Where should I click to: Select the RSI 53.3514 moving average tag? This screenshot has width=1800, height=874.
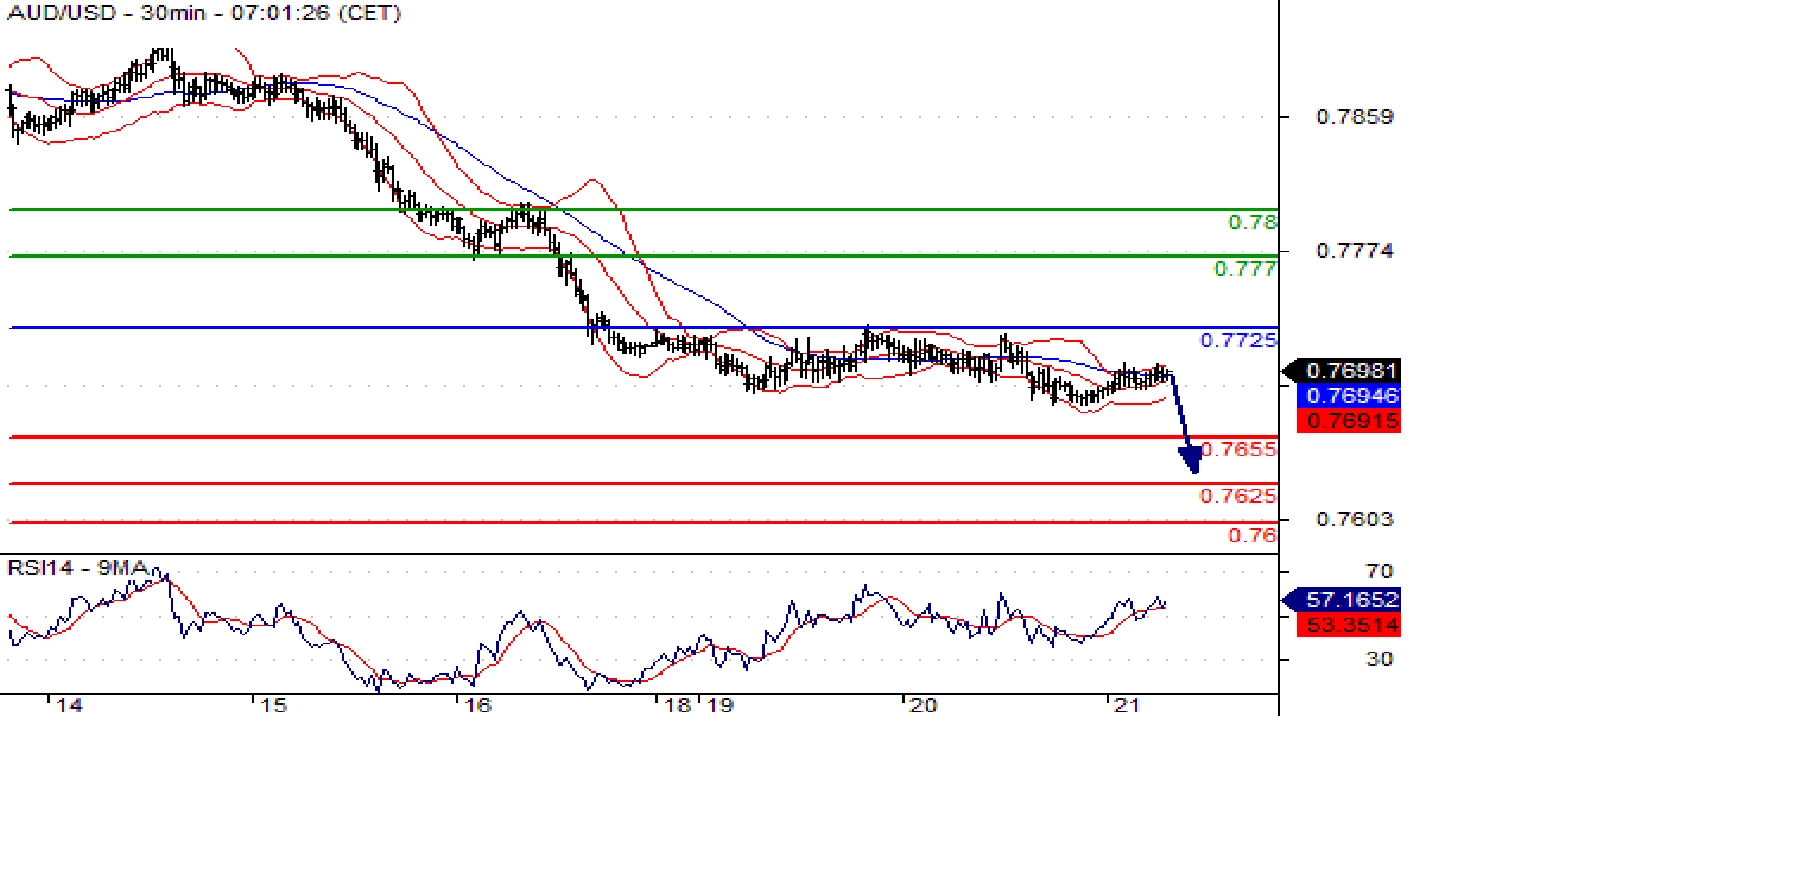1350,625
